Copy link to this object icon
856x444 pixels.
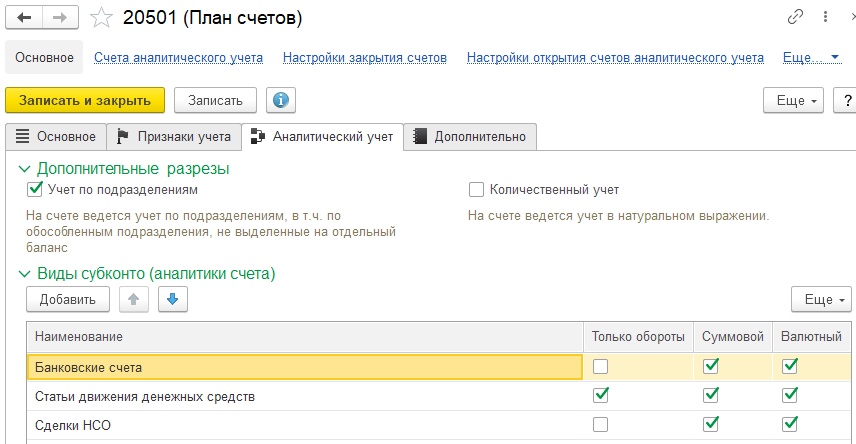pos(797,18)
